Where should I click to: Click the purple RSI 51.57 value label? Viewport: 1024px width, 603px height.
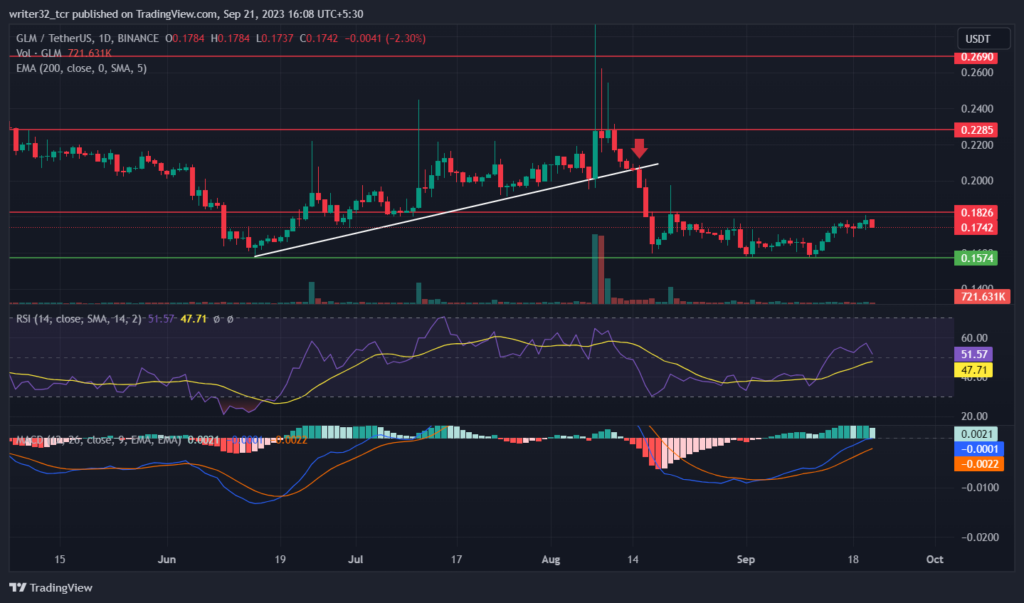coord(974,354)
